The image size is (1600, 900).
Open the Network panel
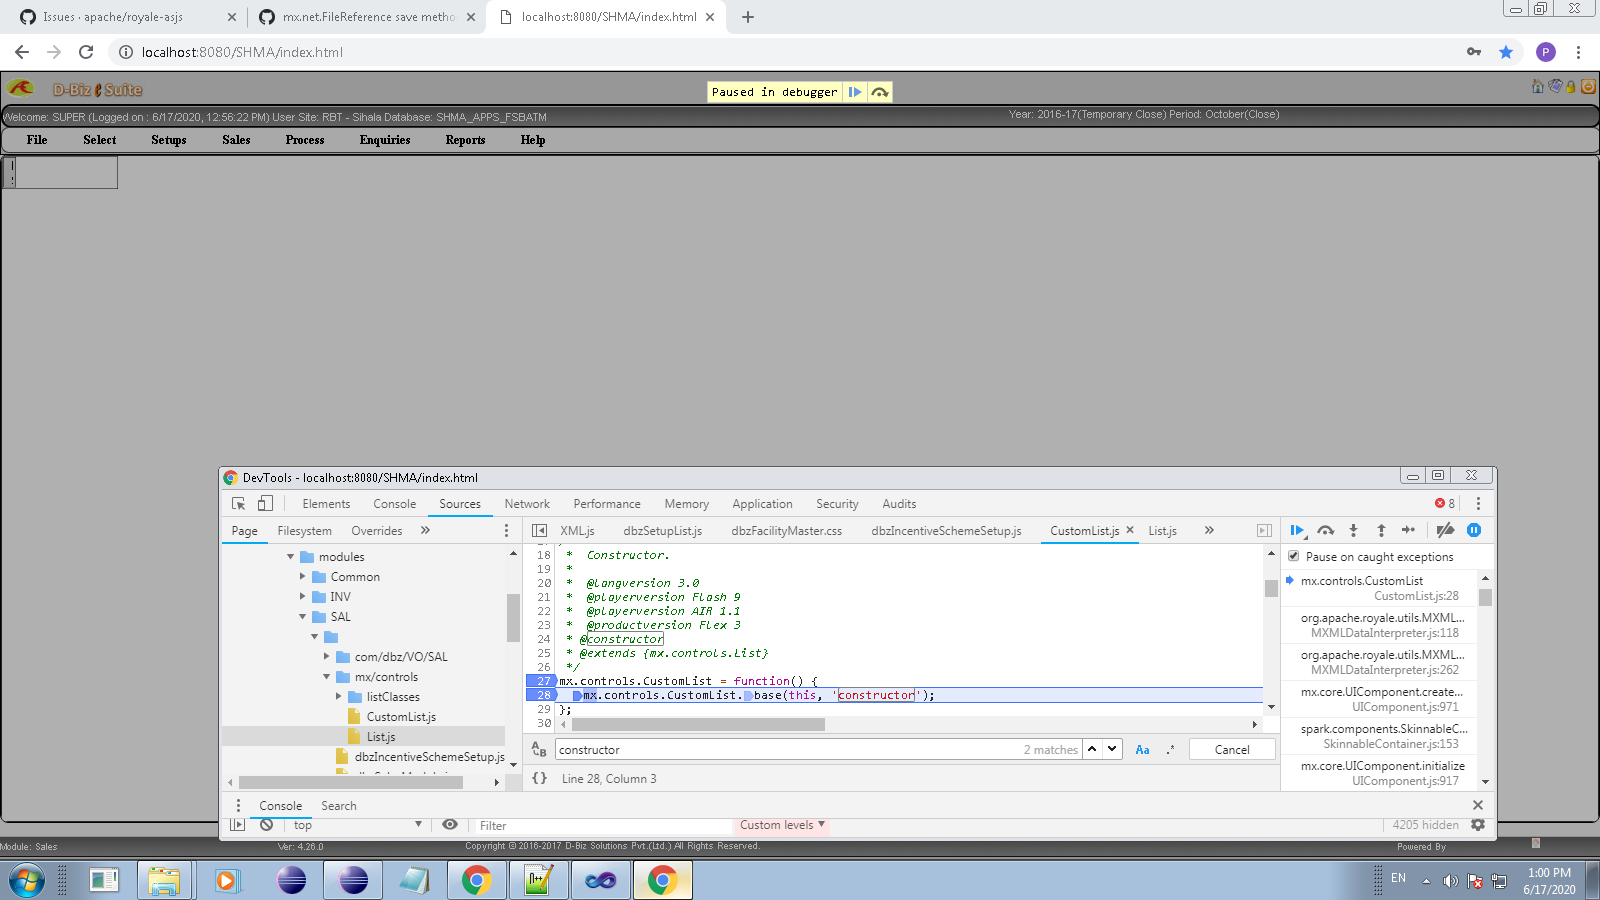coord(527,504)
